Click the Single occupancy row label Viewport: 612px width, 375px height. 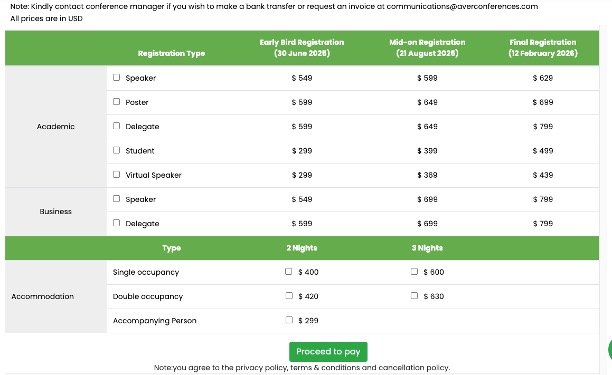tap(146, 272)
